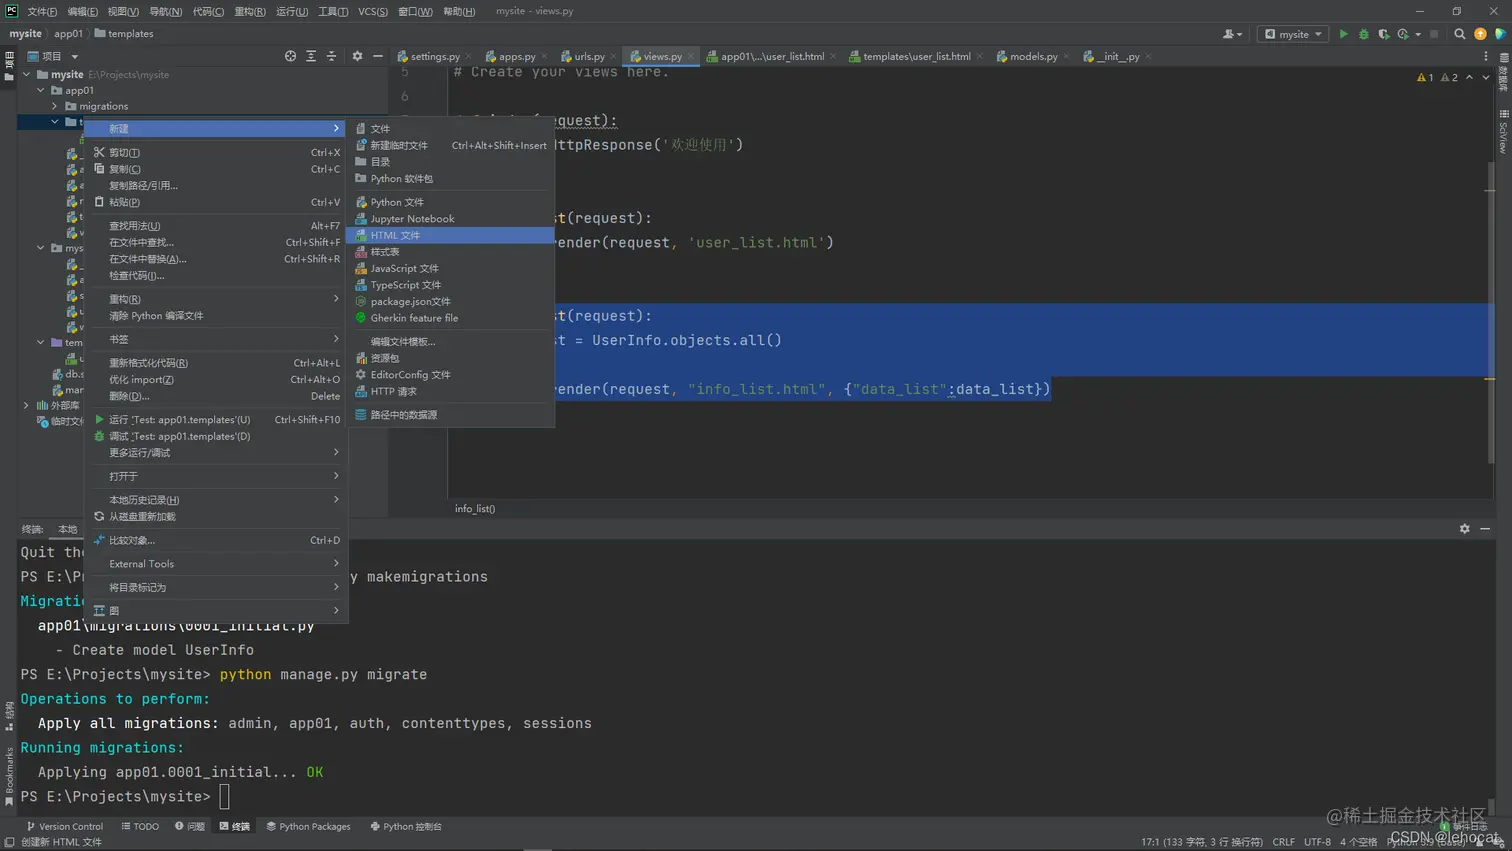
Task: Open the Python 控制台 tool window
Action: pos(405,827)
